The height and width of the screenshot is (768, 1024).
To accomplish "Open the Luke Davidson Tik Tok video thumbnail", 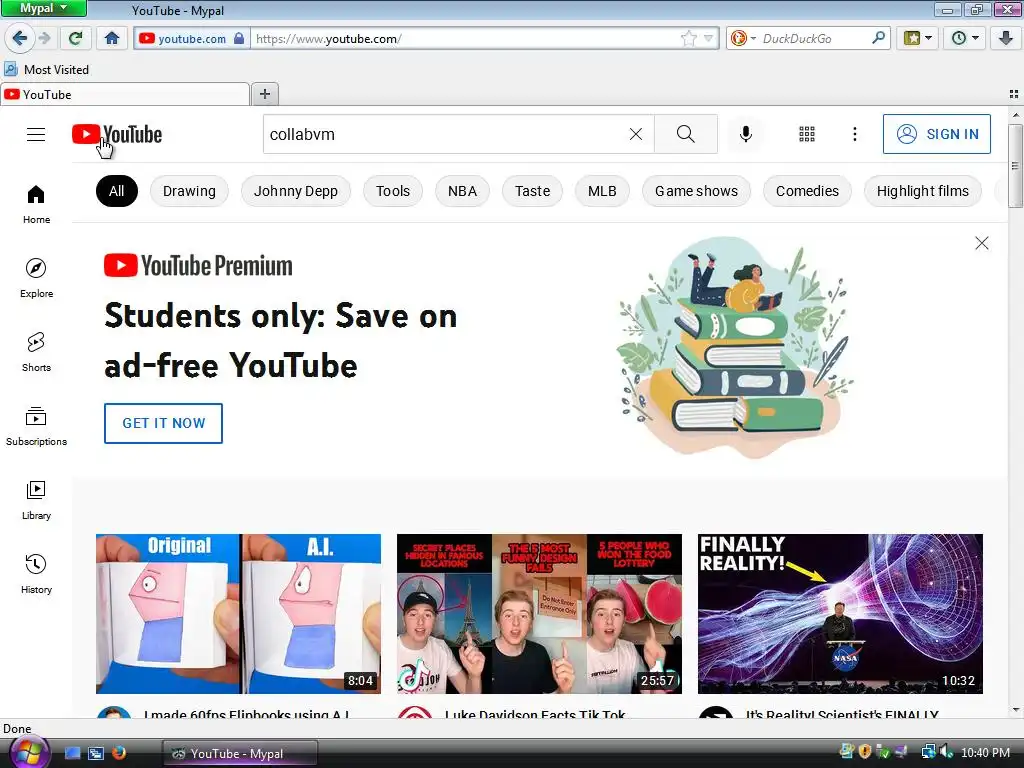I will 539,614.
